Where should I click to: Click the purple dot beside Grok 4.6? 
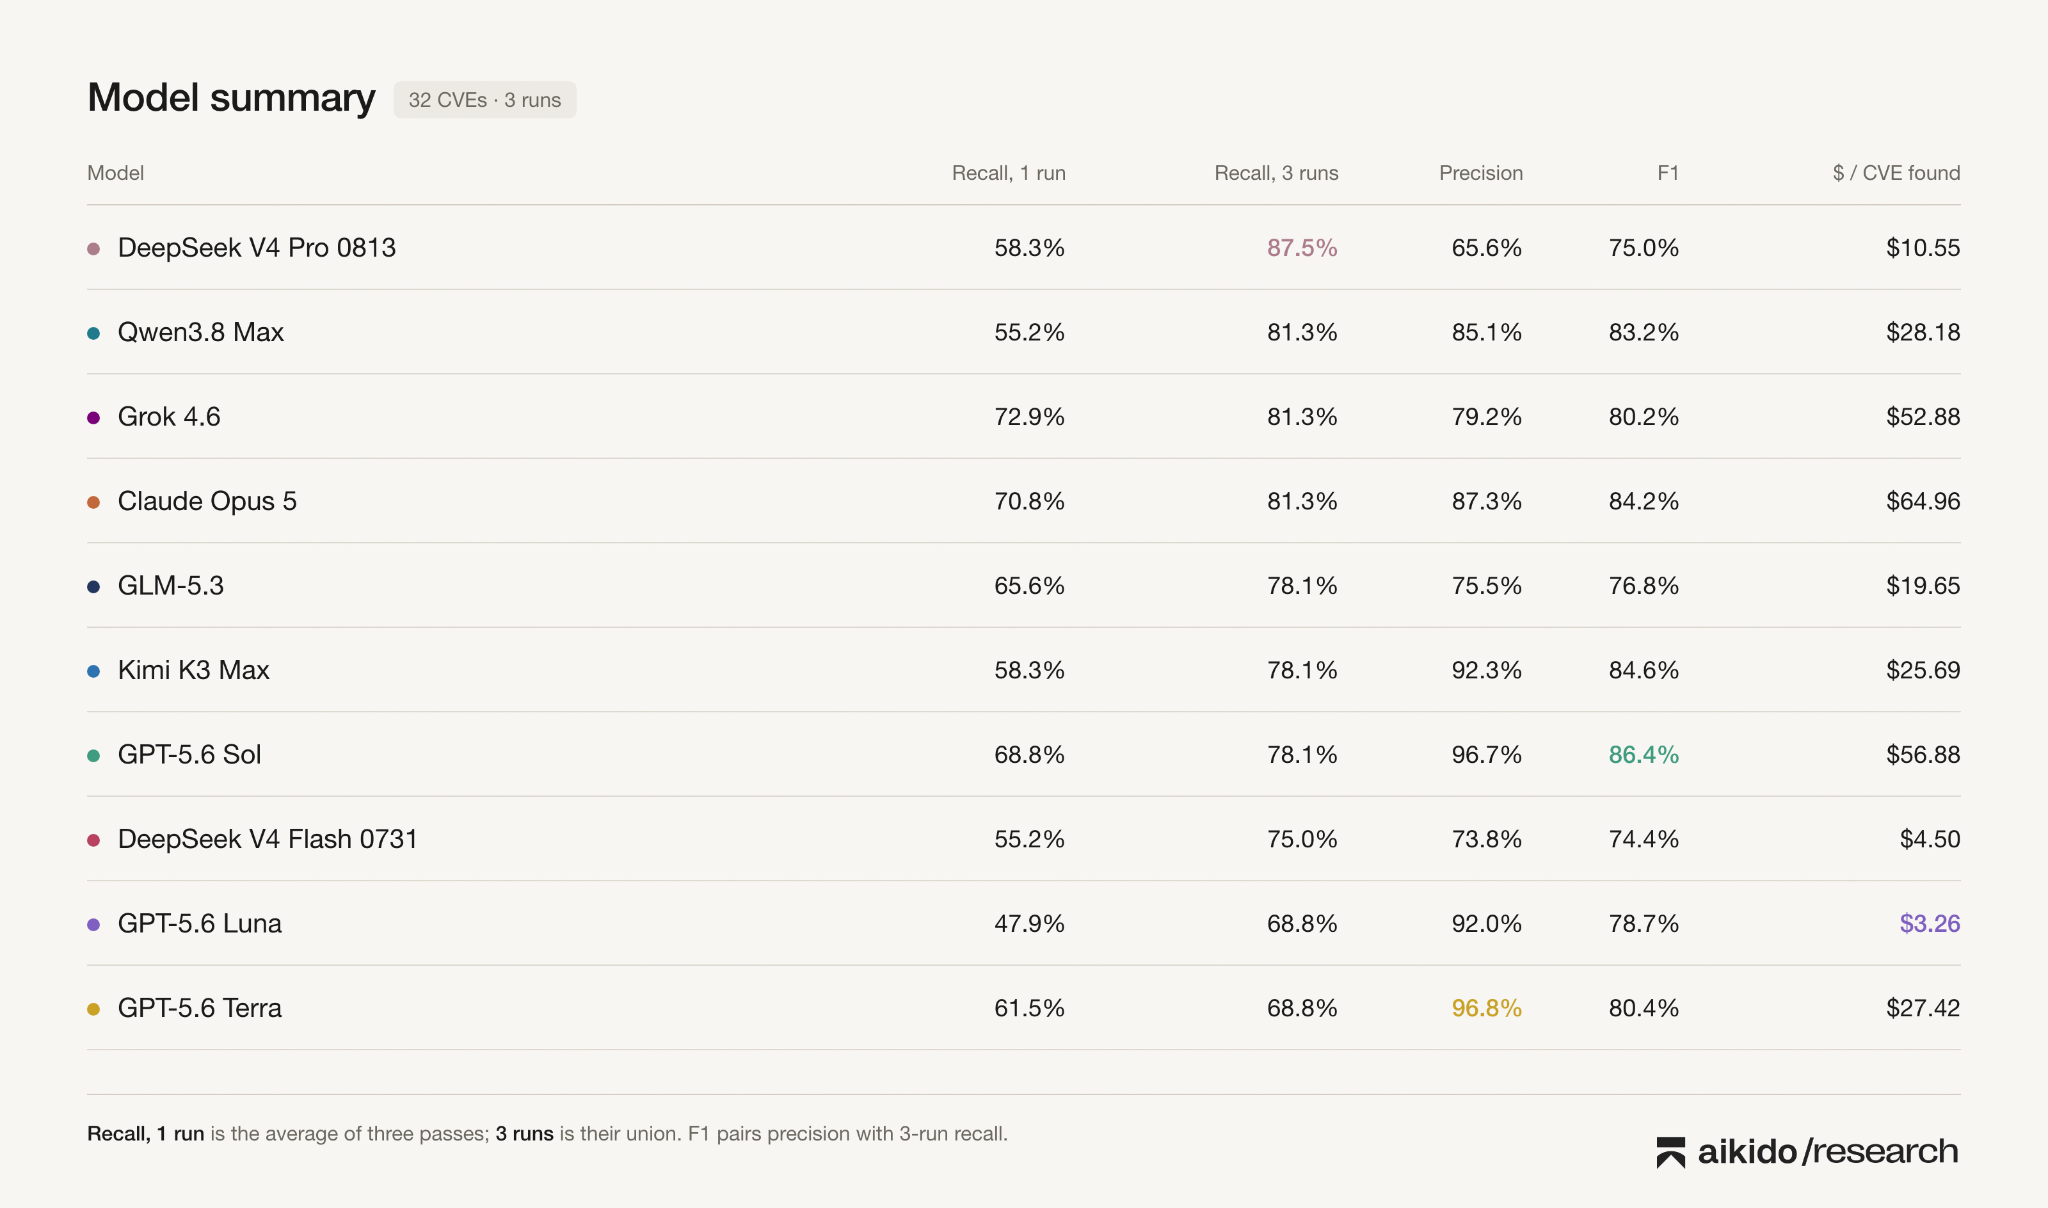point(94,418)
